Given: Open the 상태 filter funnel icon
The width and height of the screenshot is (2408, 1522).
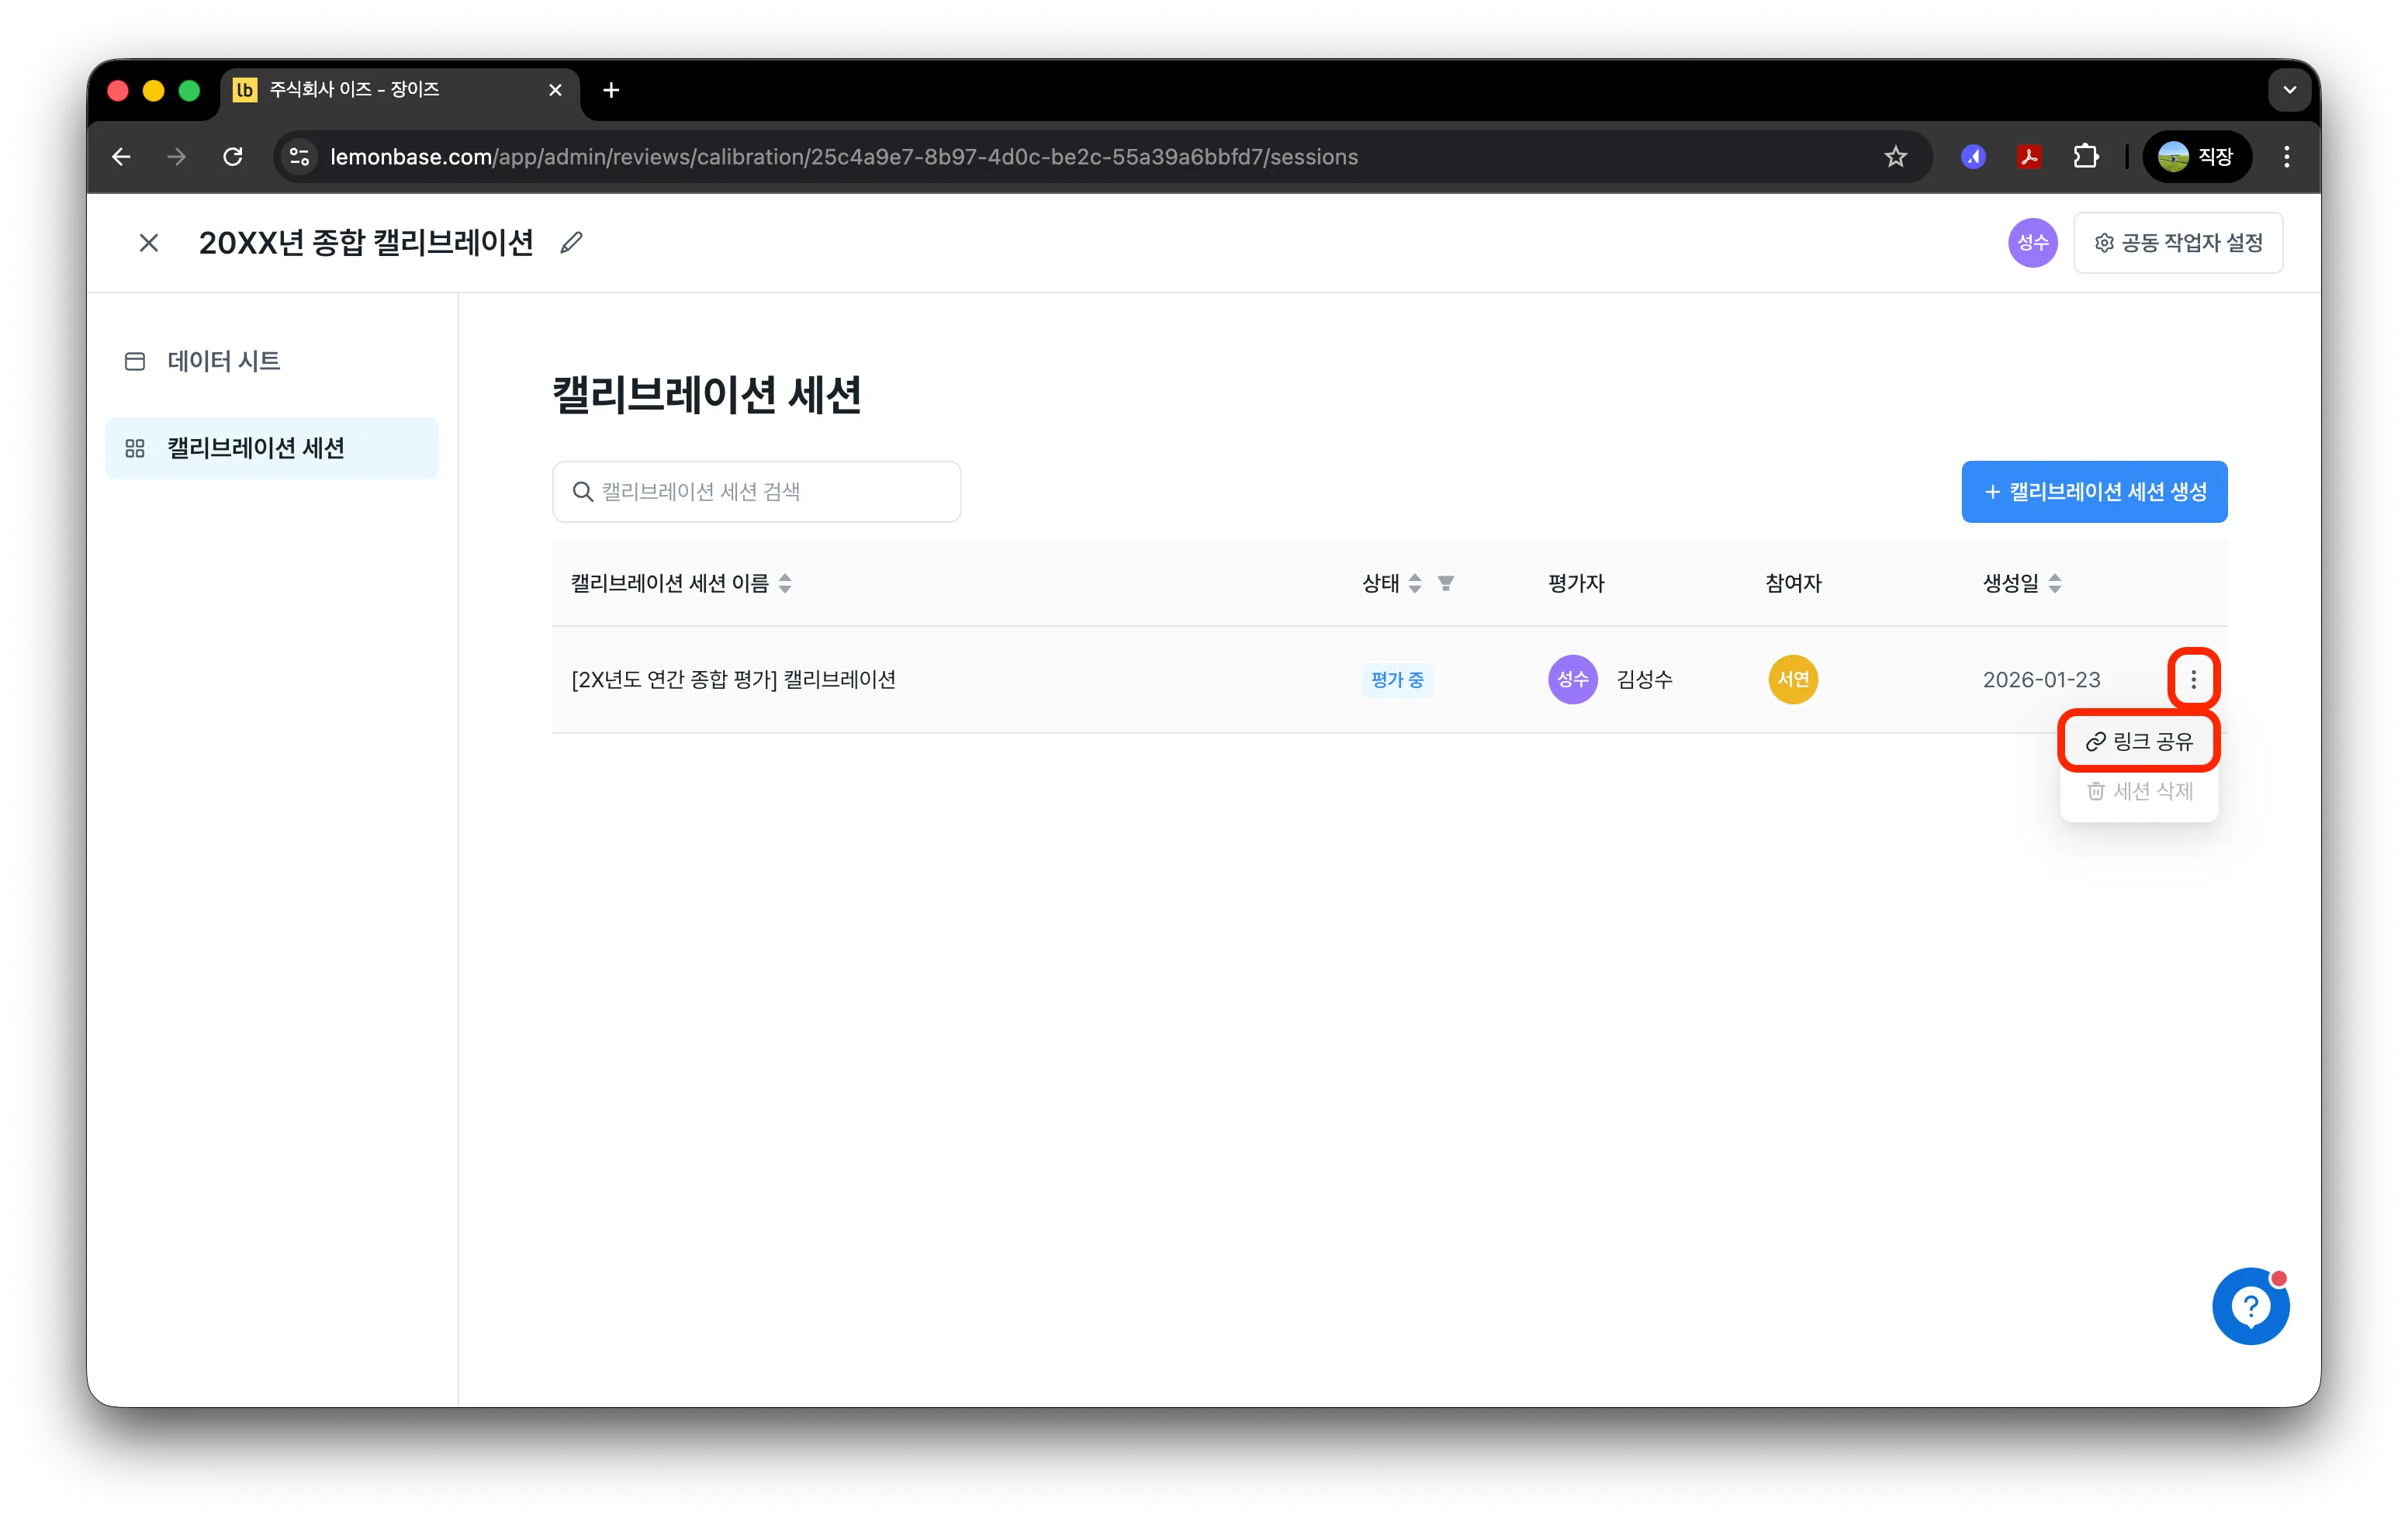Looking at the screenshot, I should 1446,584.
